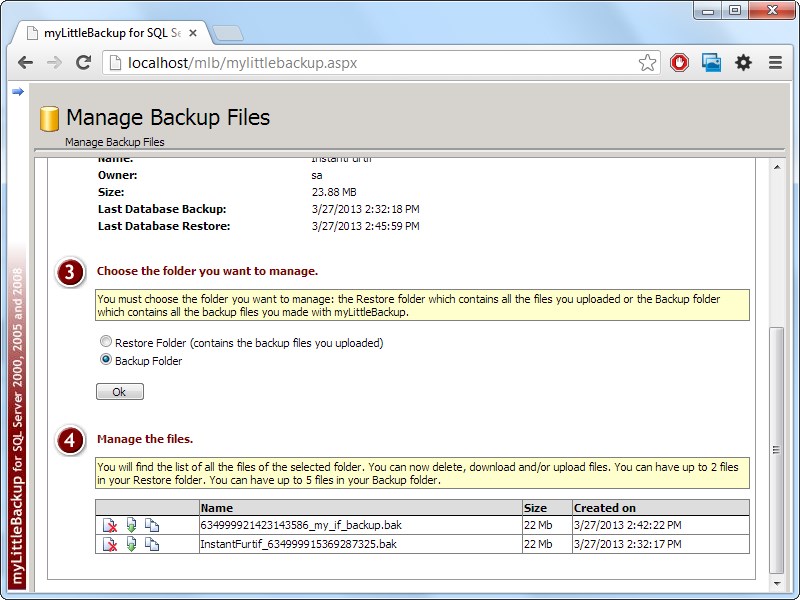
Task: Click the 22 Mb size of the InstantFurtif file
Action: point(538,544)
